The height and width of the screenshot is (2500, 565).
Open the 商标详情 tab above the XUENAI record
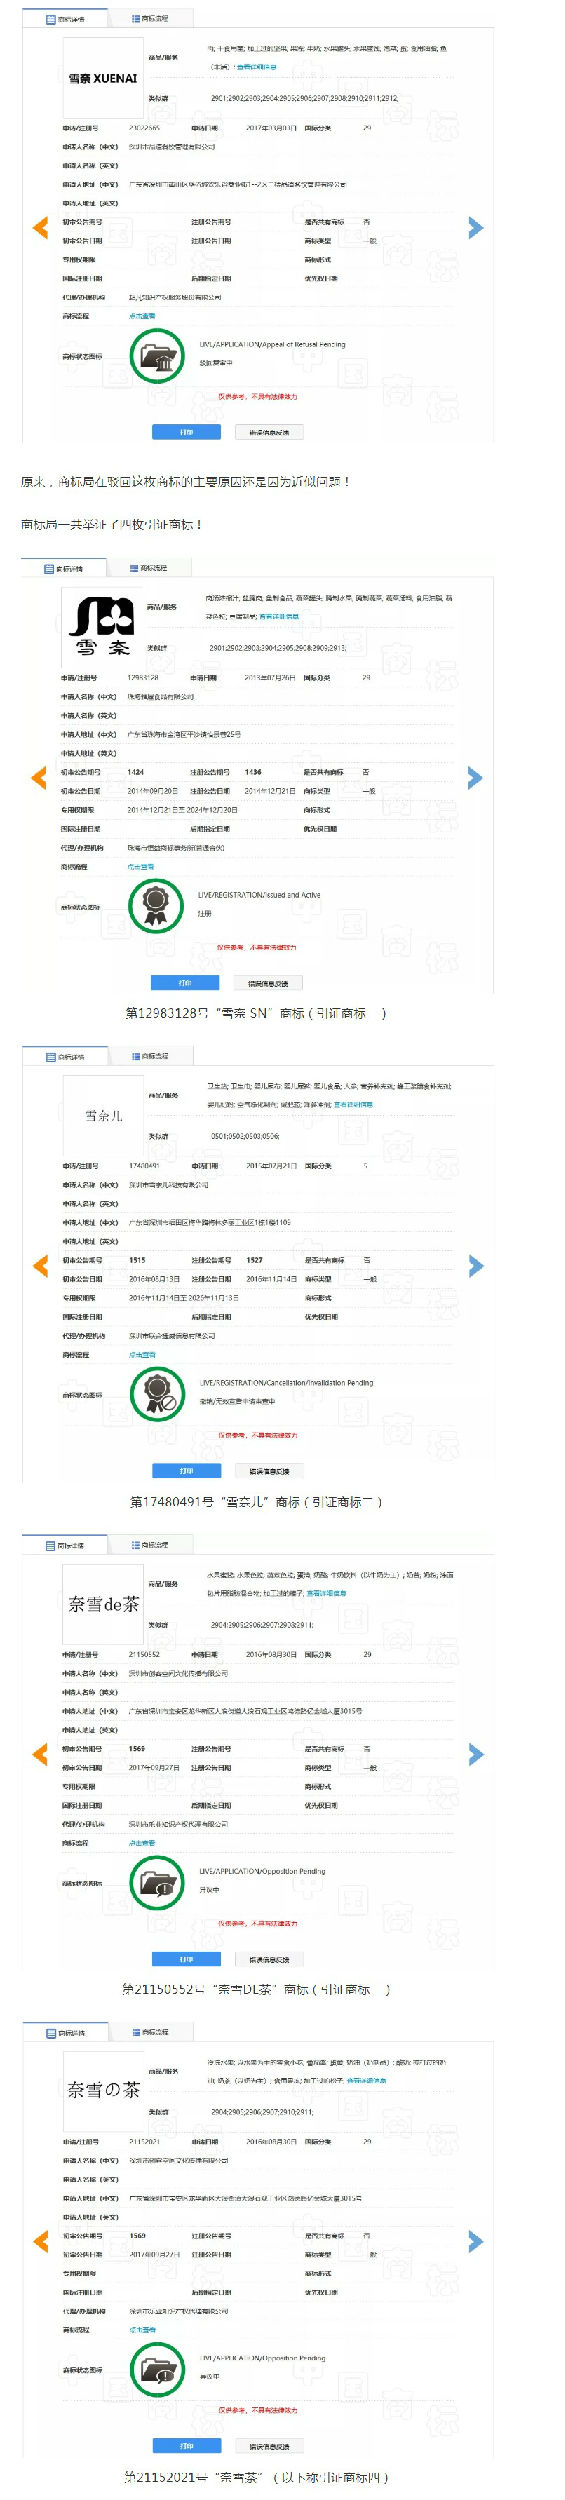coord(65,19)
